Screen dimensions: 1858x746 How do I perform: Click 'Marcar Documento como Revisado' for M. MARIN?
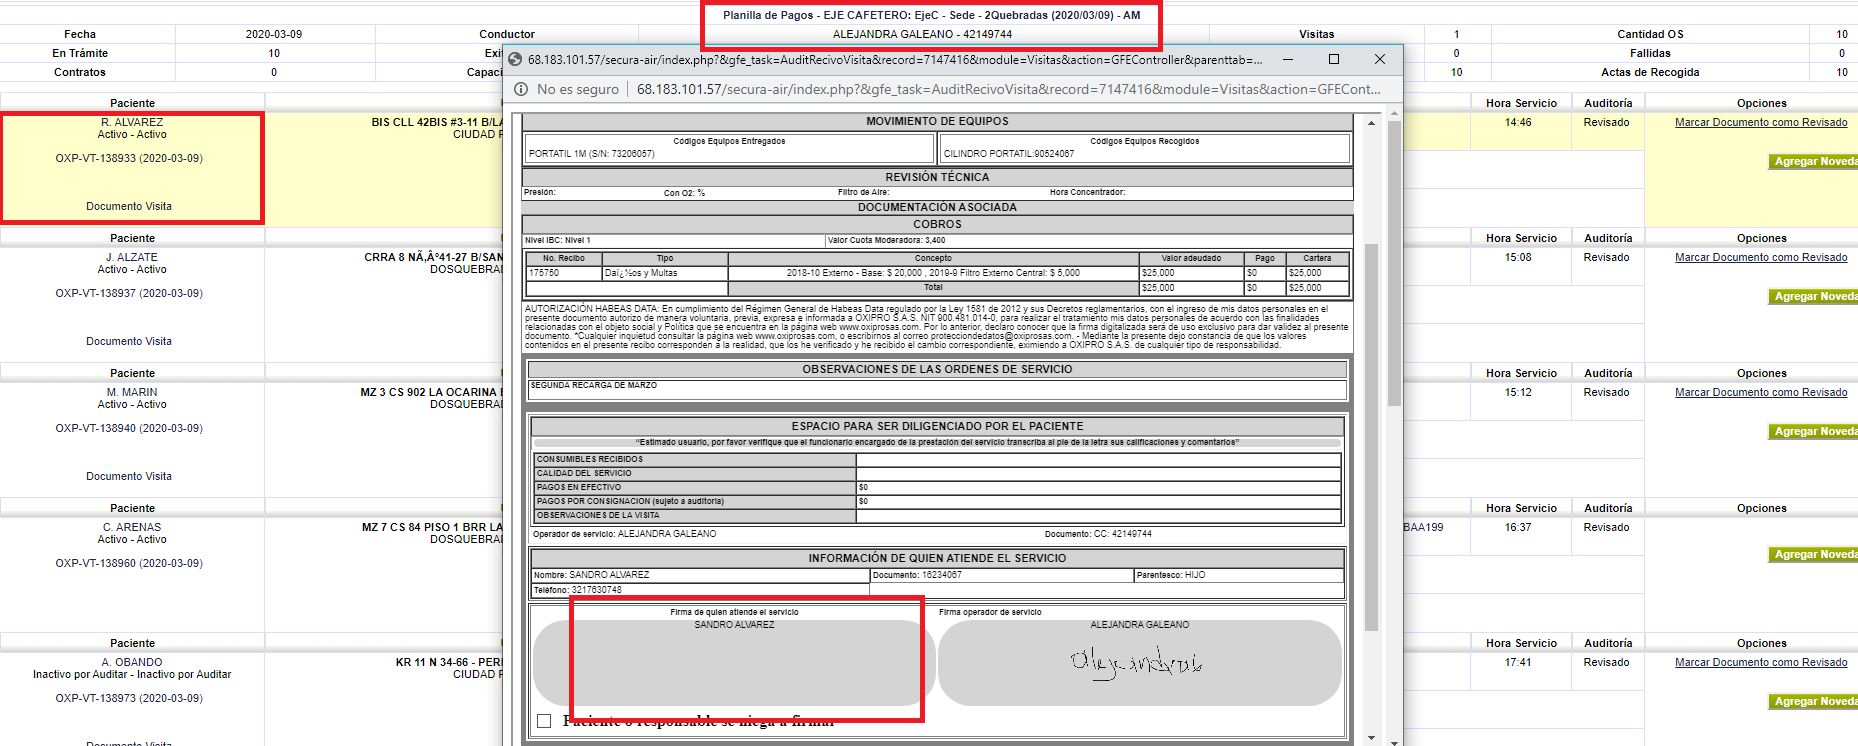tap(1761, 392)
